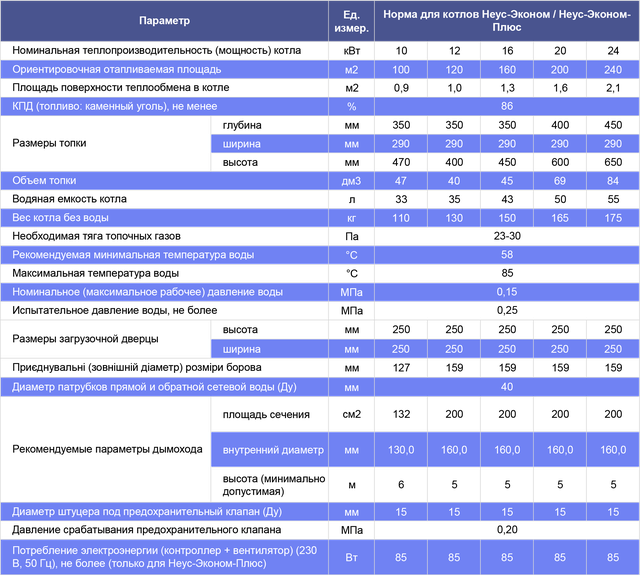640x575 pixels.
Task: Click 'Рекомендуемая минимальная температура воды' label
Action: tap(133, 255)
